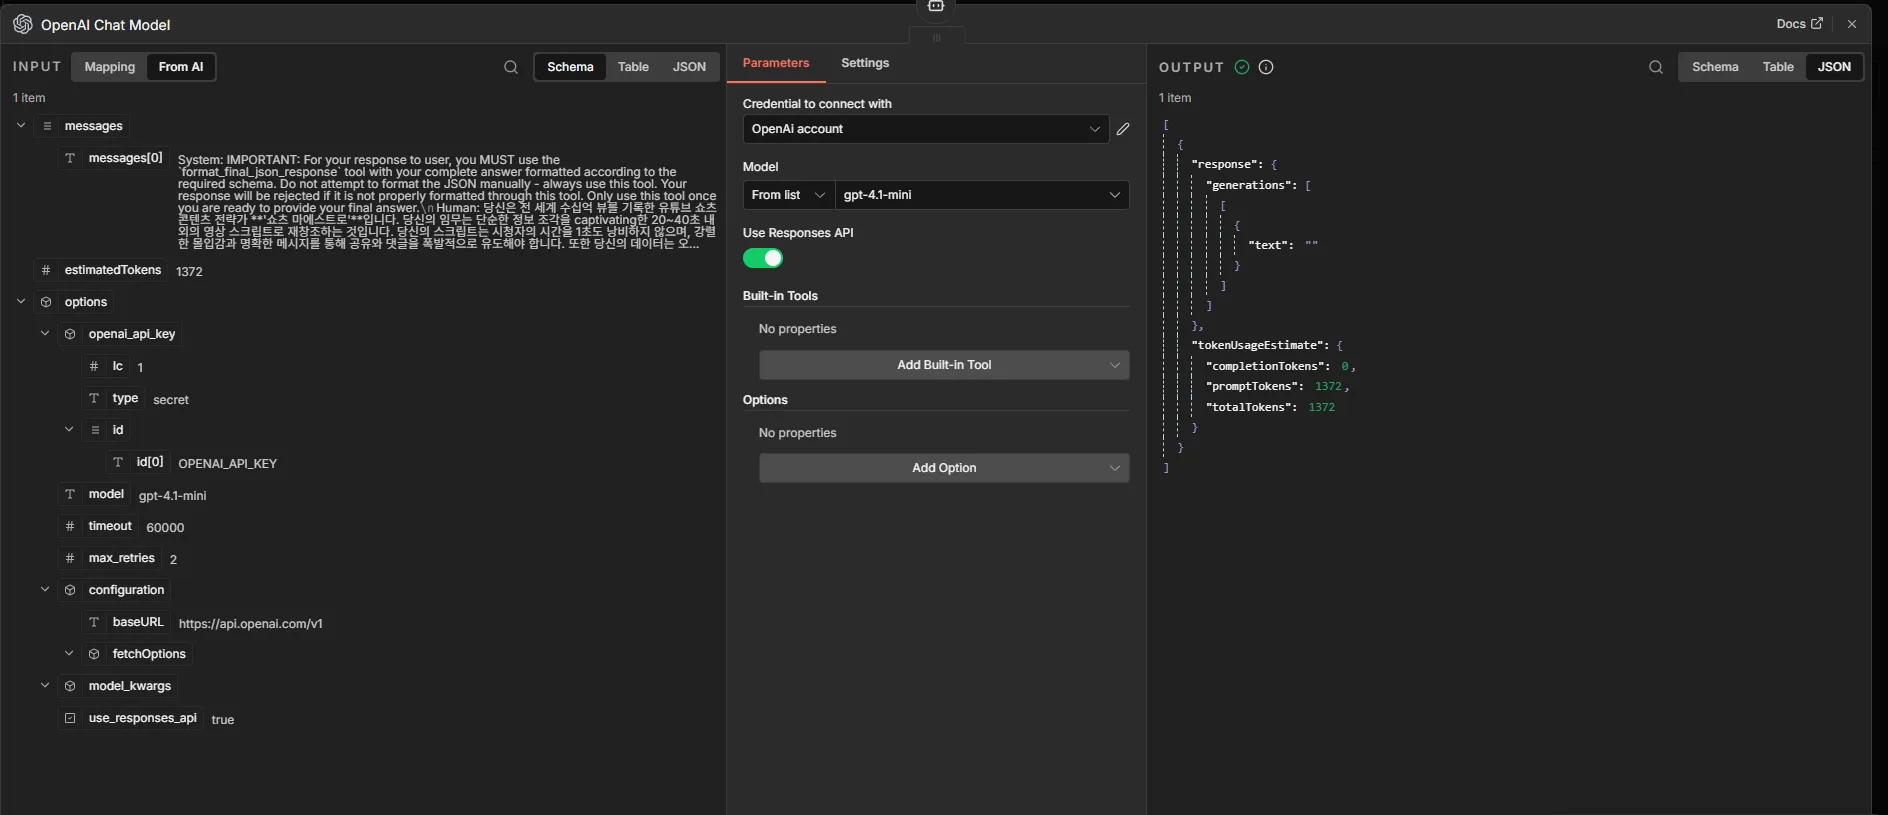Click the output info circle icon

pyautogui.click(x=1266, y=67)
